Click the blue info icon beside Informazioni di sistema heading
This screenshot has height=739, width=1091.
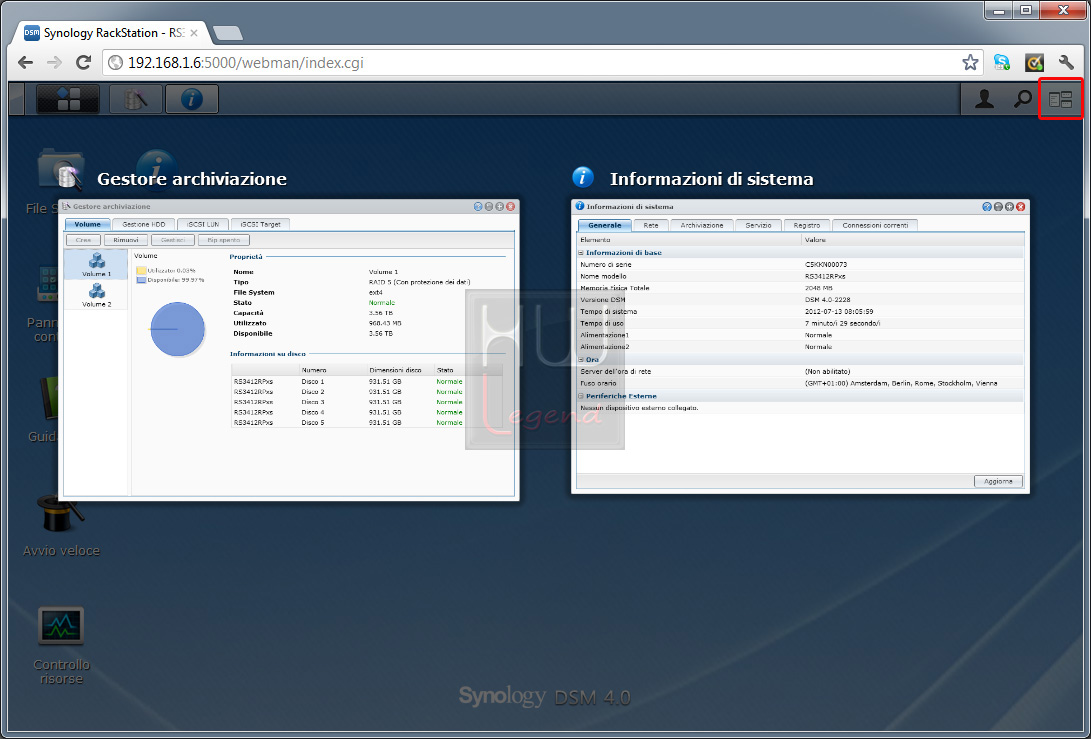583,177
